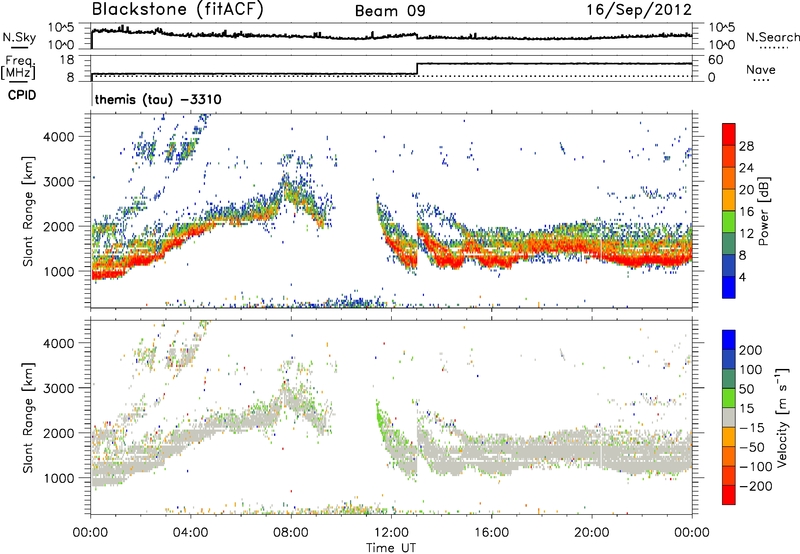The height and width of the screenshot is (554, 800).
Task: Click the '18' tick on frequency axis
Action: [x=66, y=60]
